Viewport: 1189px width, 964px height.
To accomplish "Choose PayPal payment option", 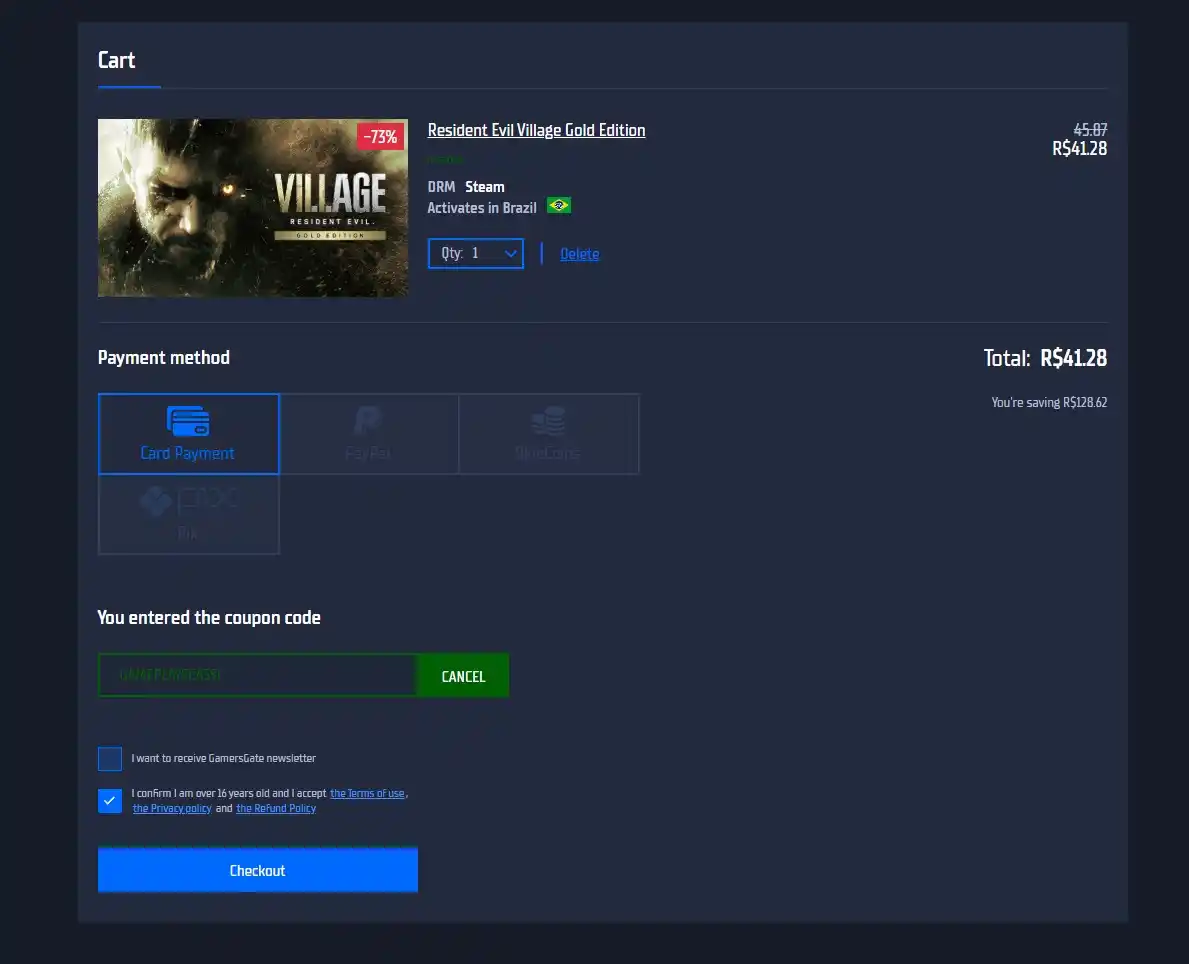I will pos(369,434).
